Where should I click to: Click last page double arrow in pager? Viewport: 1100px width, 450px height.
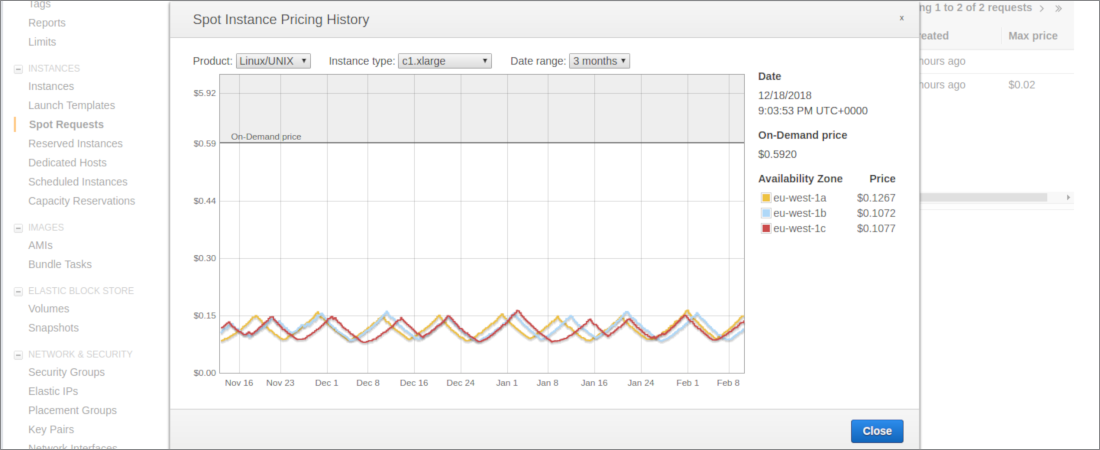[x=1059, y=8]
